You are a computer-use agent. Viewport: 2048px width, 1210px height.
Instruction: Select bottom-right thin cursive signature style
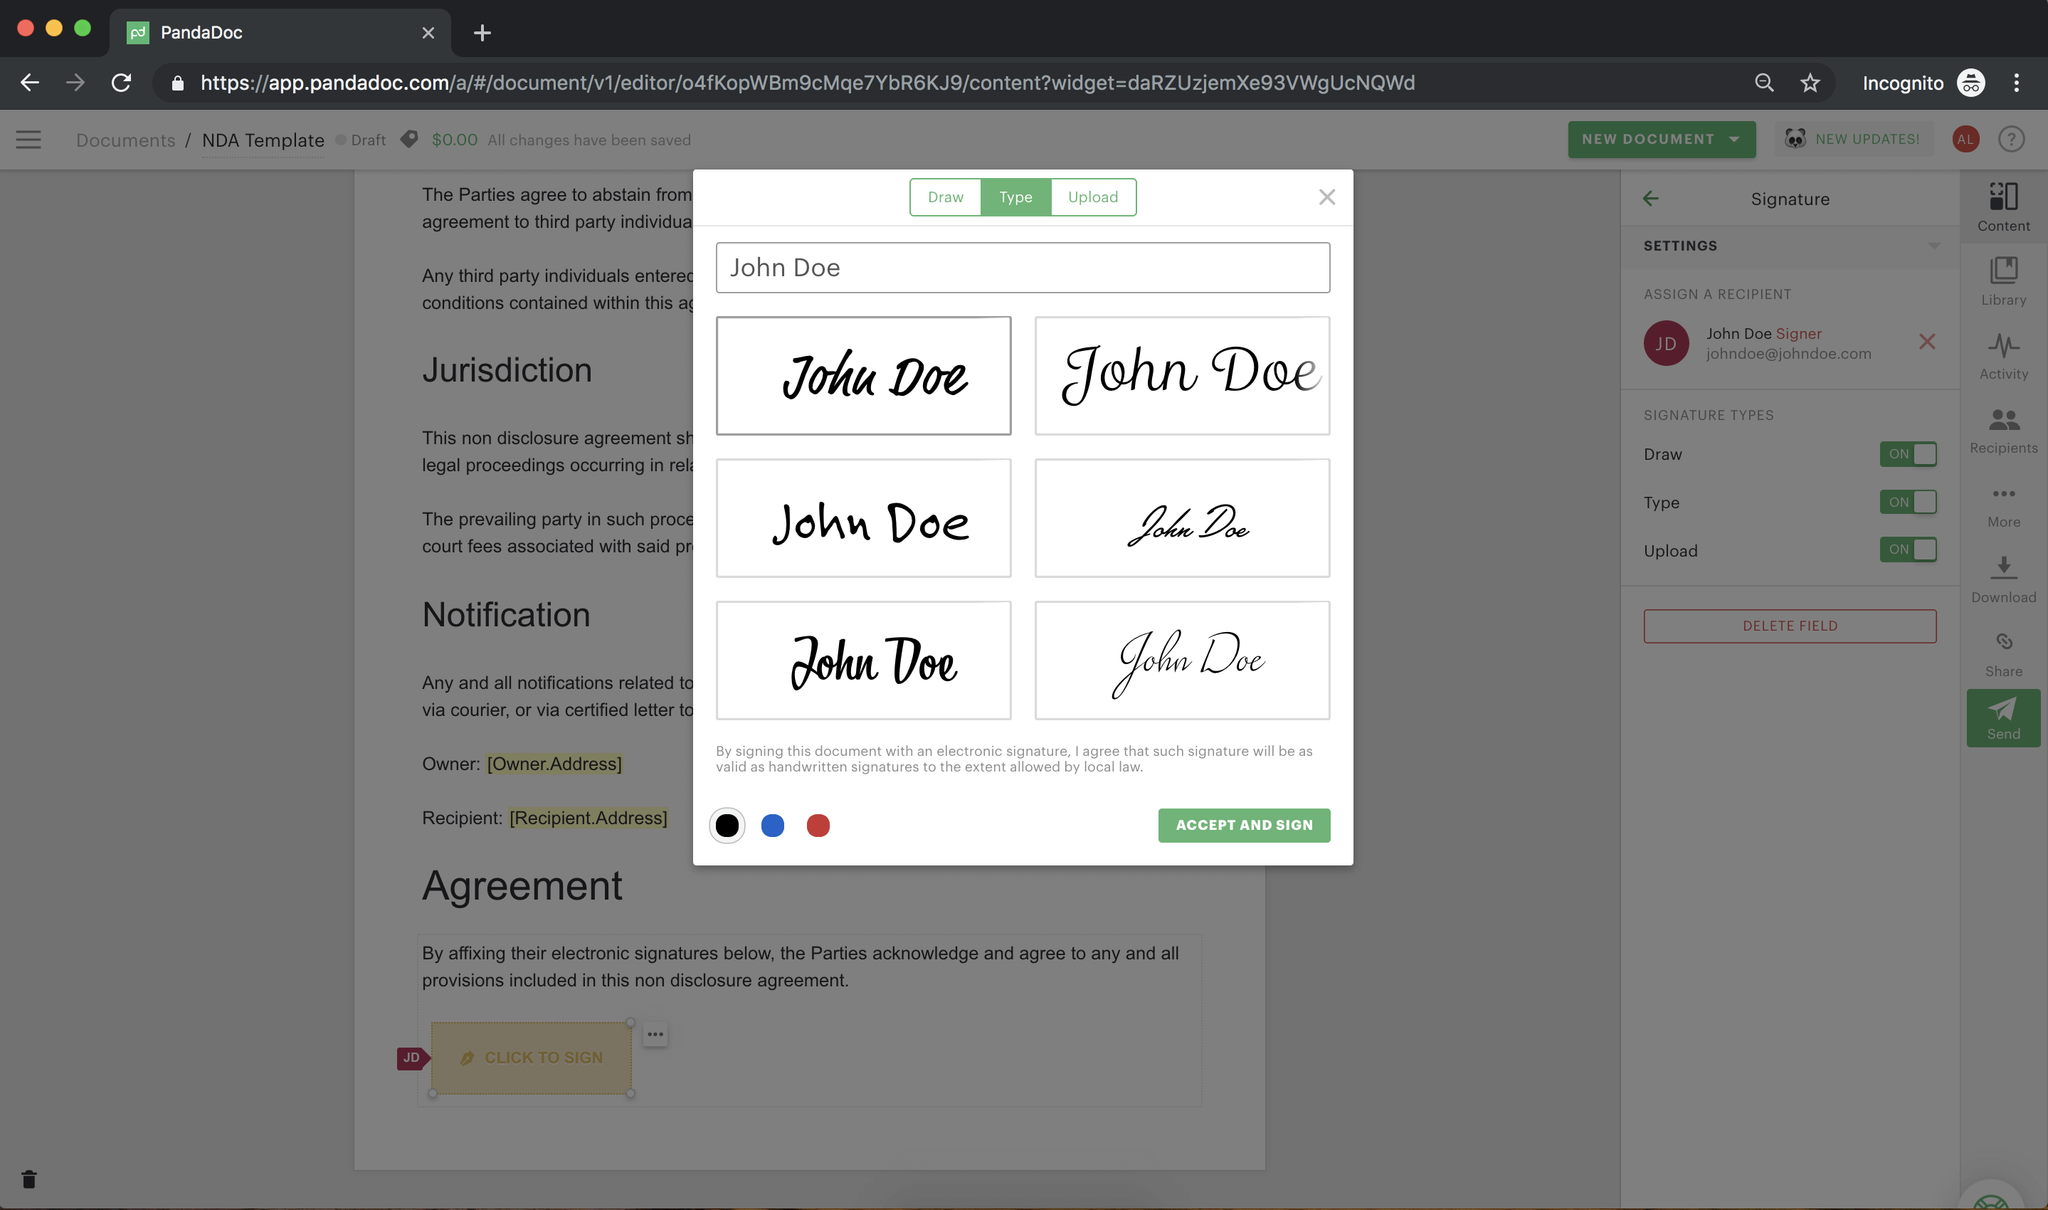coord(1182,660)
